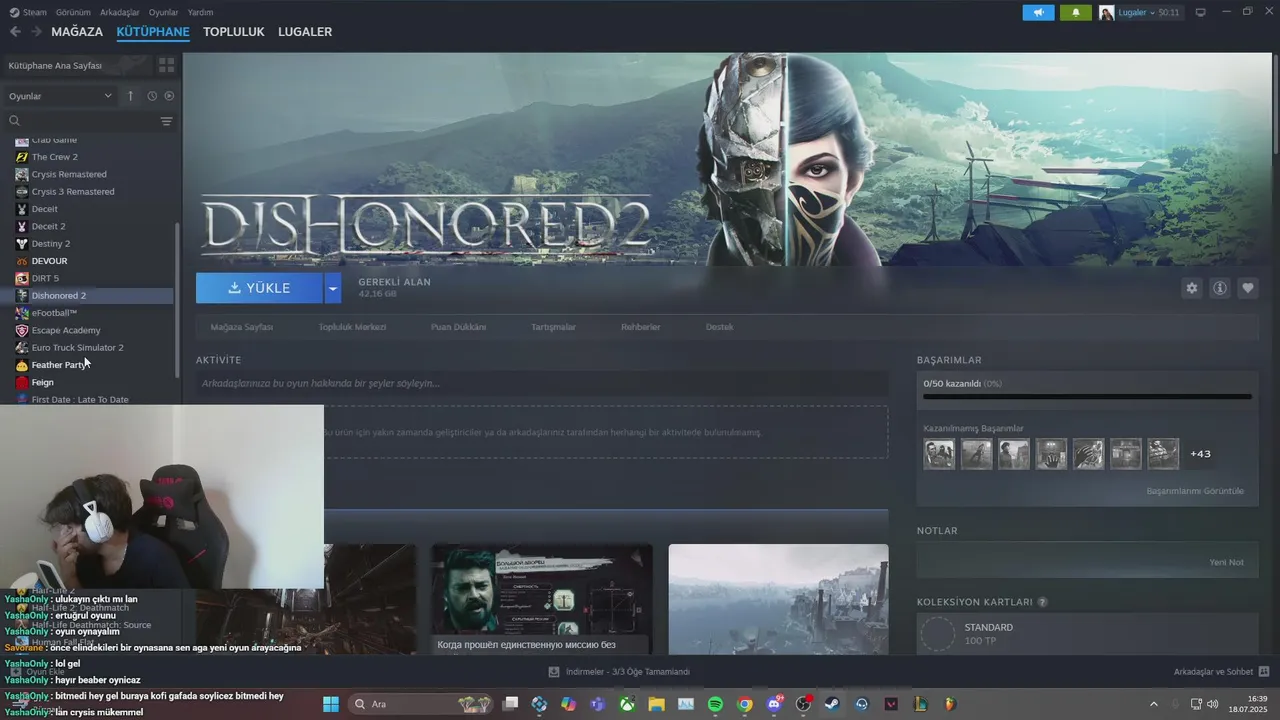
Task: Open Discord from the taskbar
Action: click(x=774, y=704)
